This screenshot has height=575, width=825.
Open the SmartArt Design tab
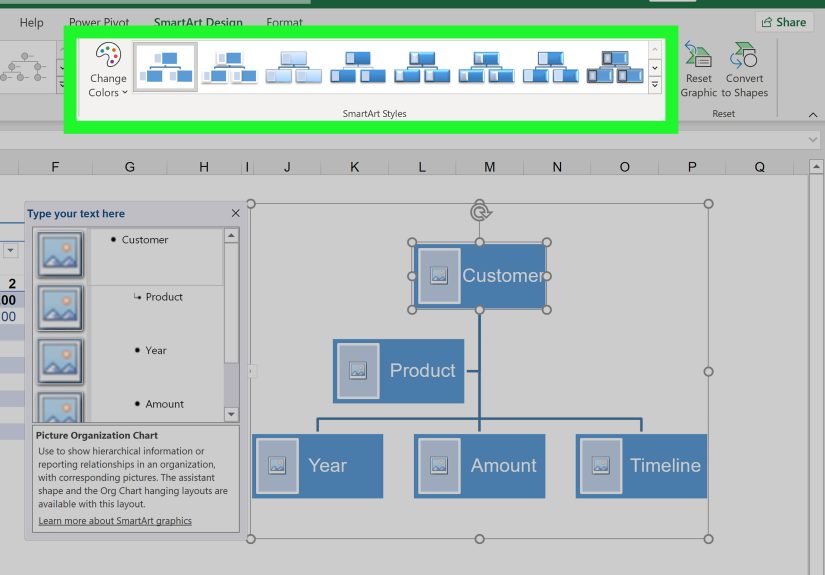click(198, 23)
